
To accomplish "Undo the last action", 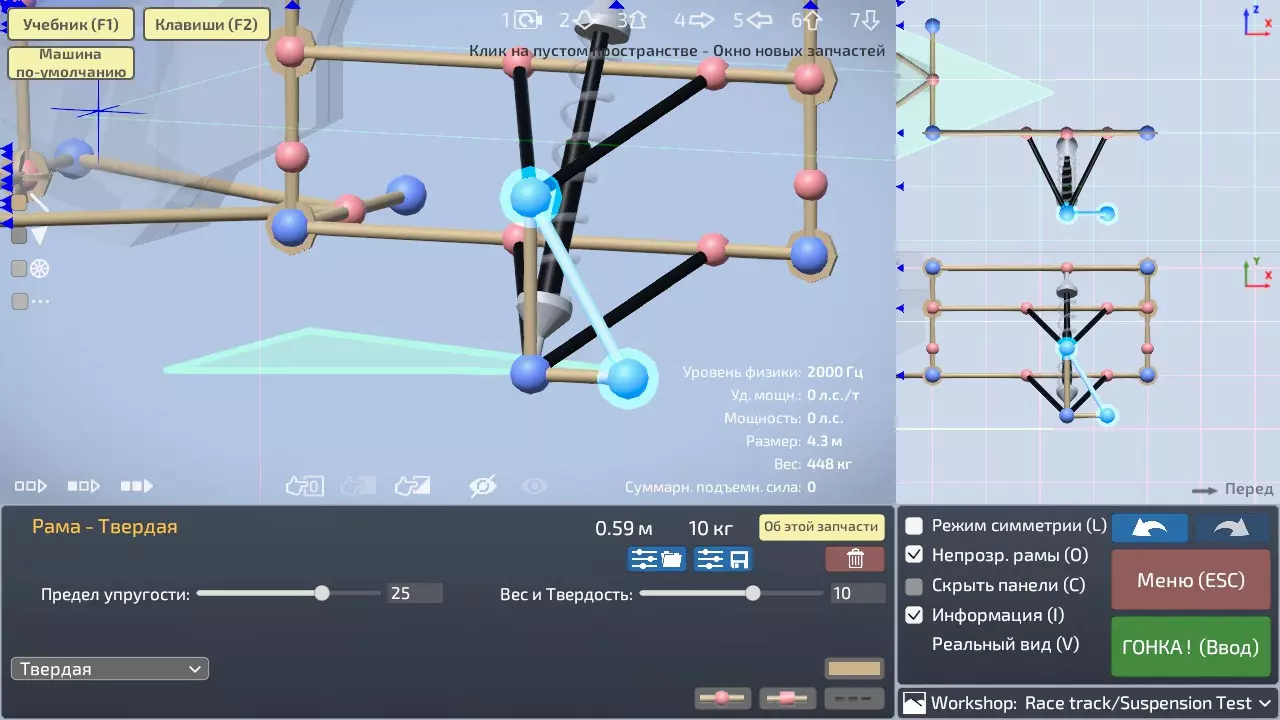I will coord(1150,528).
